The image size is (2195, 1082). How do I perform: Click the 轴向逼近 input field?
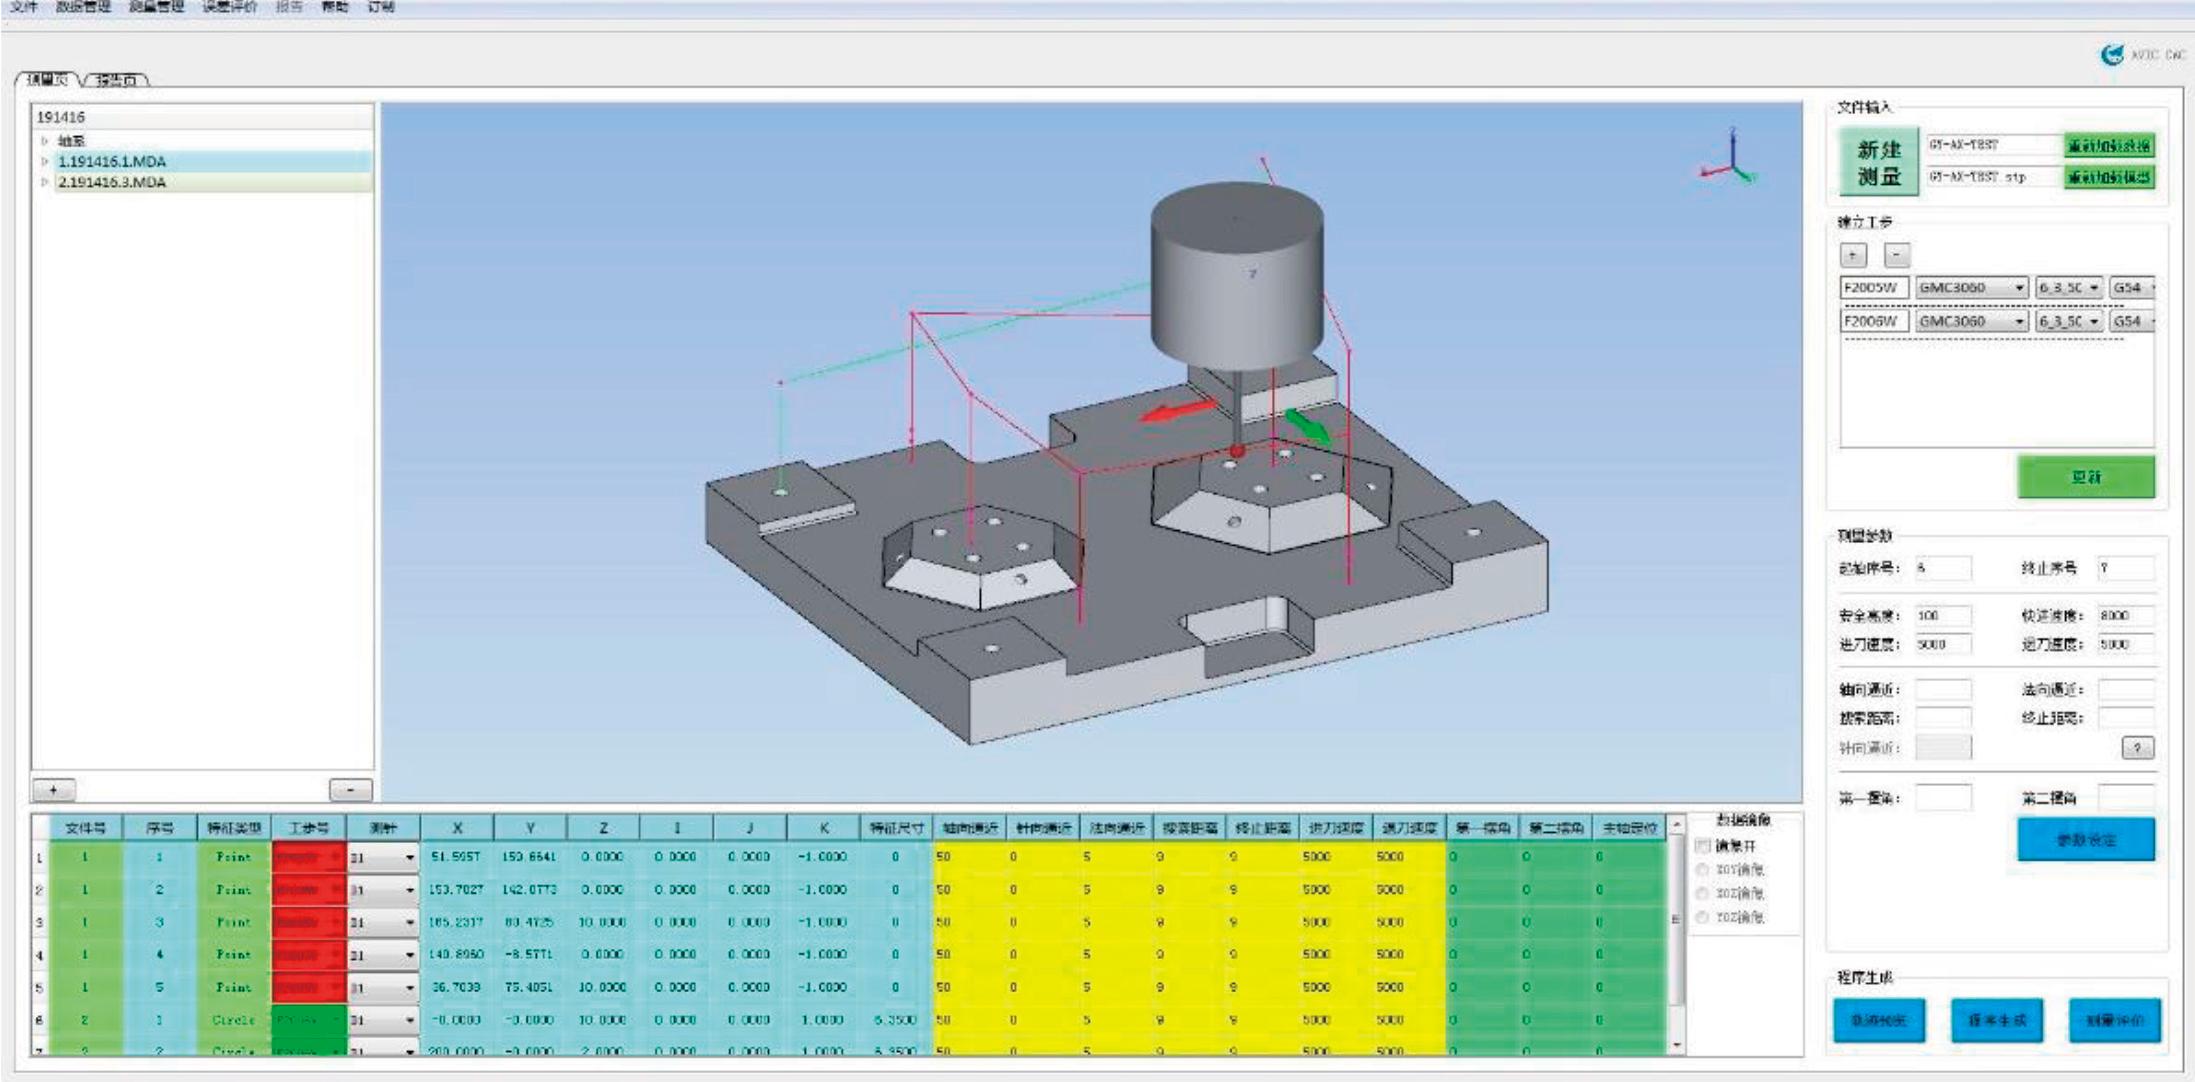[x=1943, y=690]
